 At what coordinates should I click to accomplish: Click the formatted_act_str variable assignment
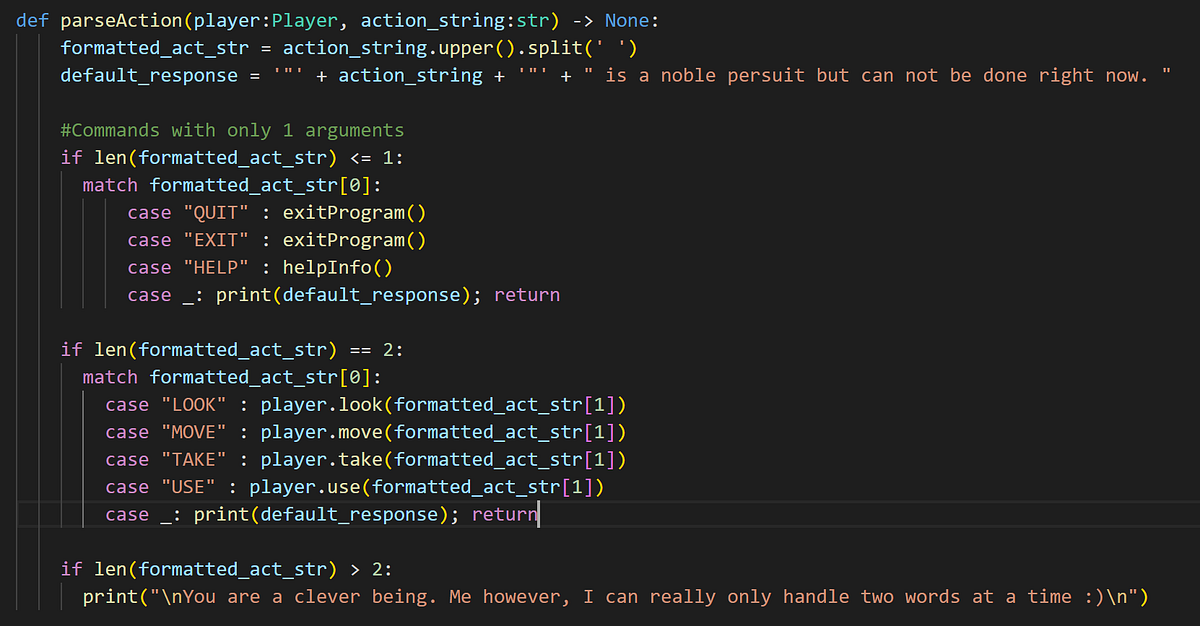[155, 47]
